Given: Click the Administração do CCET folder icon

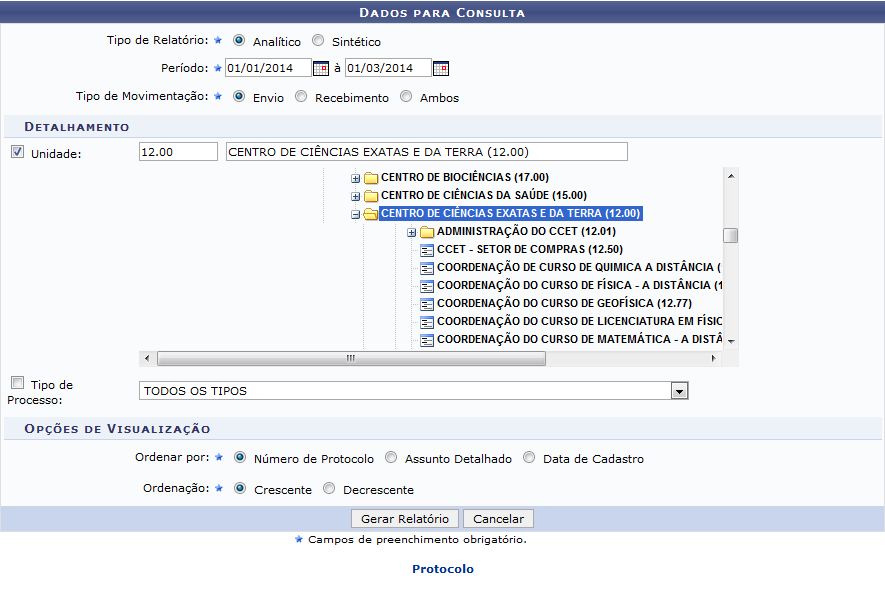Looking at the screenshot, I should tap(426, 232).
